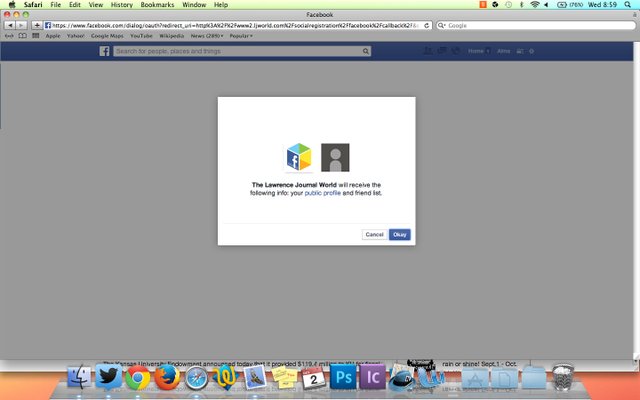
Task: Open Preview from the dock
Action: coord(255,377)
